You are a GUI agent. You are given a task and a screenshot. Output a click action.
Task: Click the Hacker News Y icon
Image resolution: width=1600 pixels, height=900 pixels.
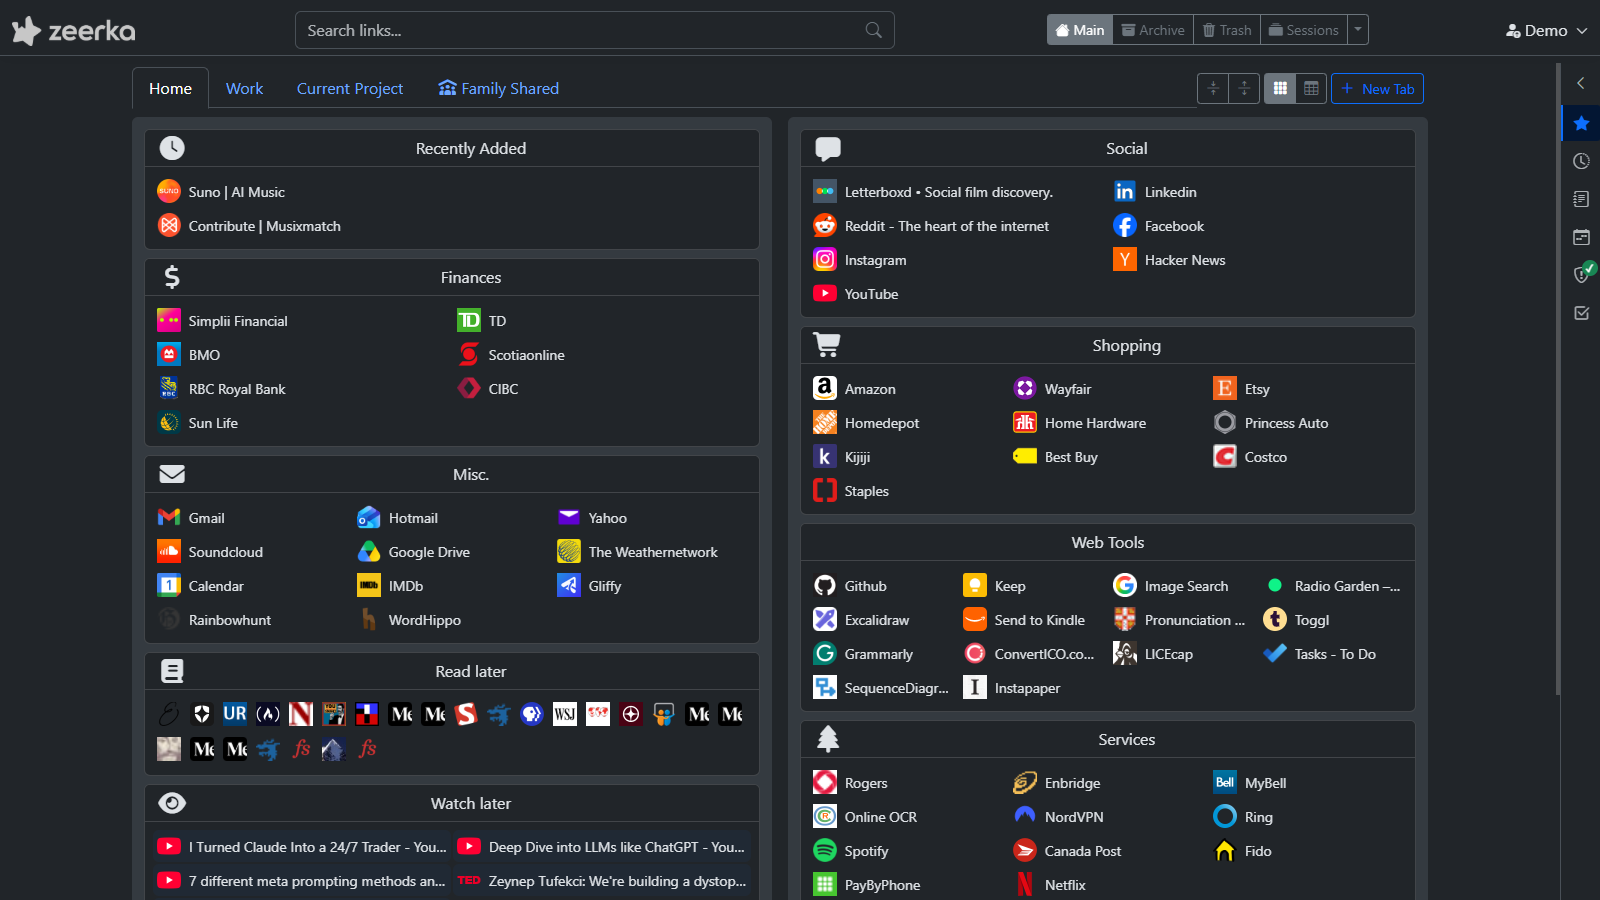click(x=1125, y=259)
